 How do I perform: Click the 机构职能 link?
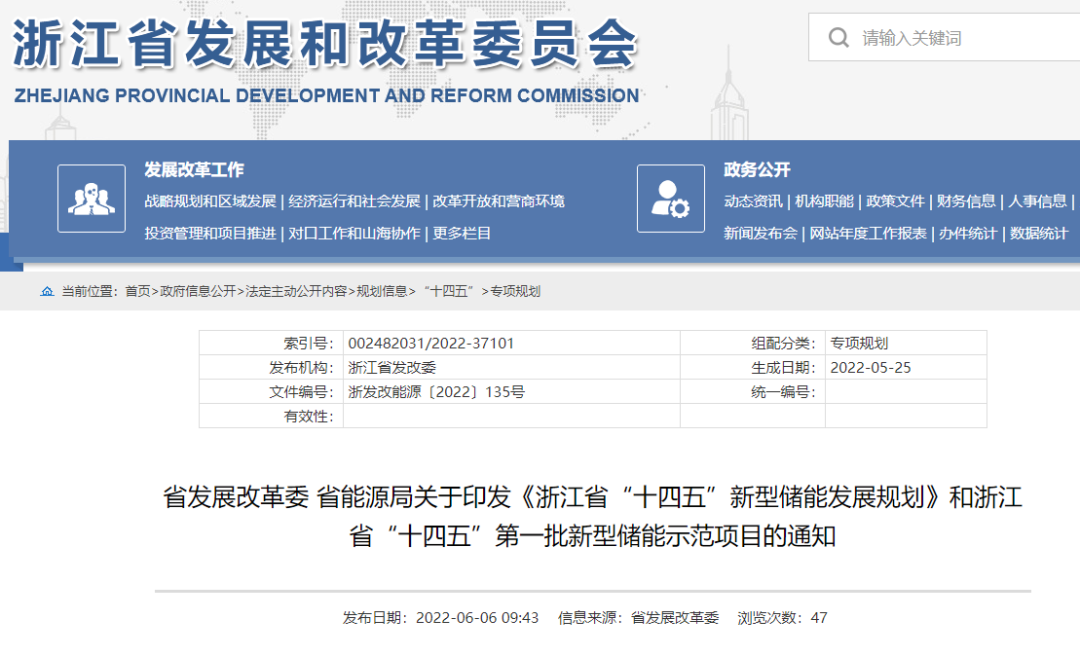824,201
